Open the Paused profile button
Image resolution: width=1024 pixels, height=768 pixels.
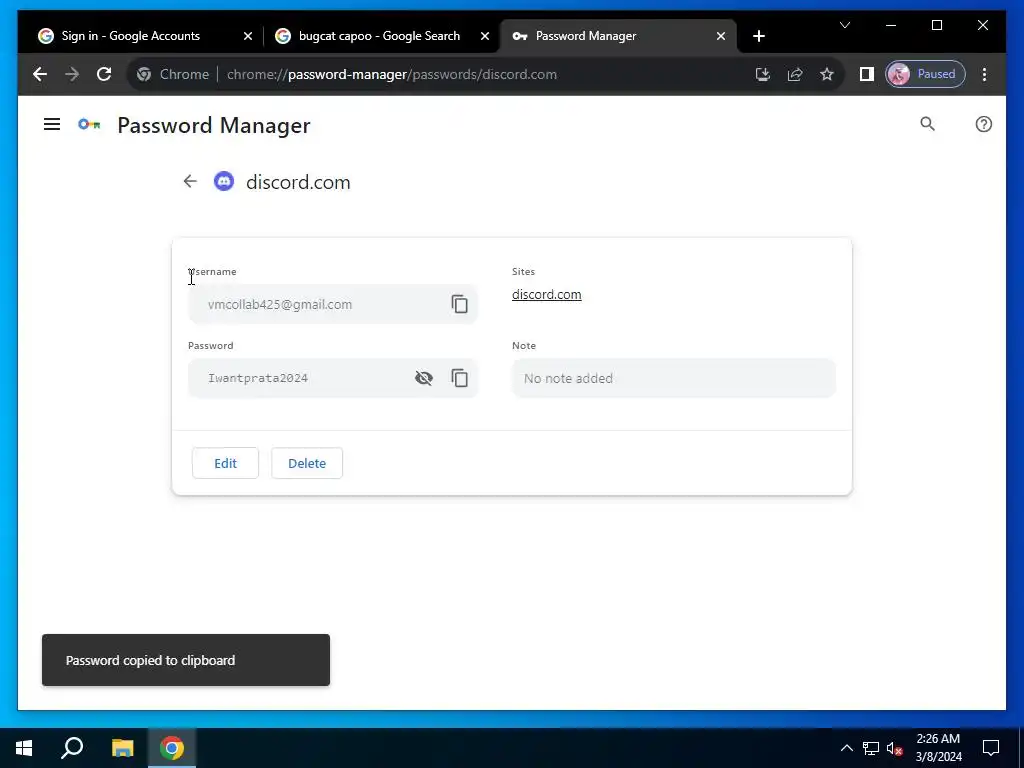pyautogui.click(x=925, y=74)
